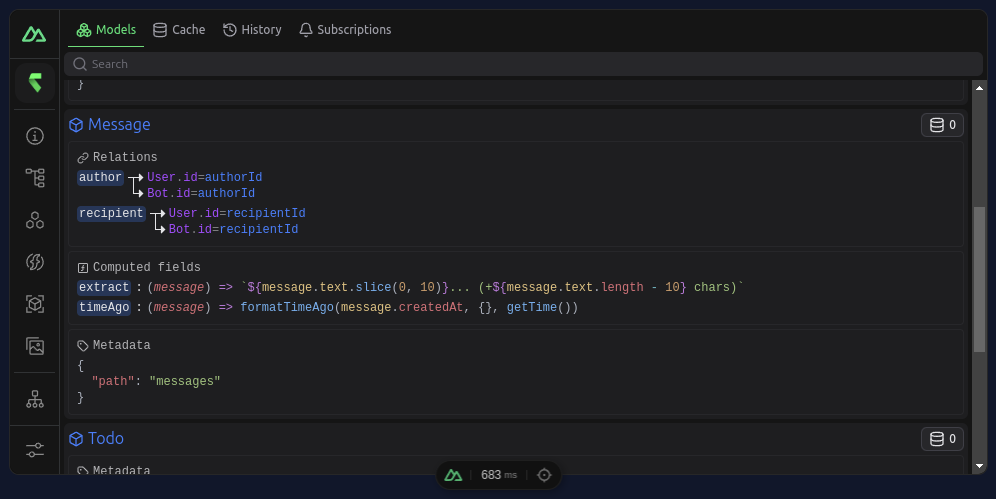Open the Components icon in sidebar

35,220
